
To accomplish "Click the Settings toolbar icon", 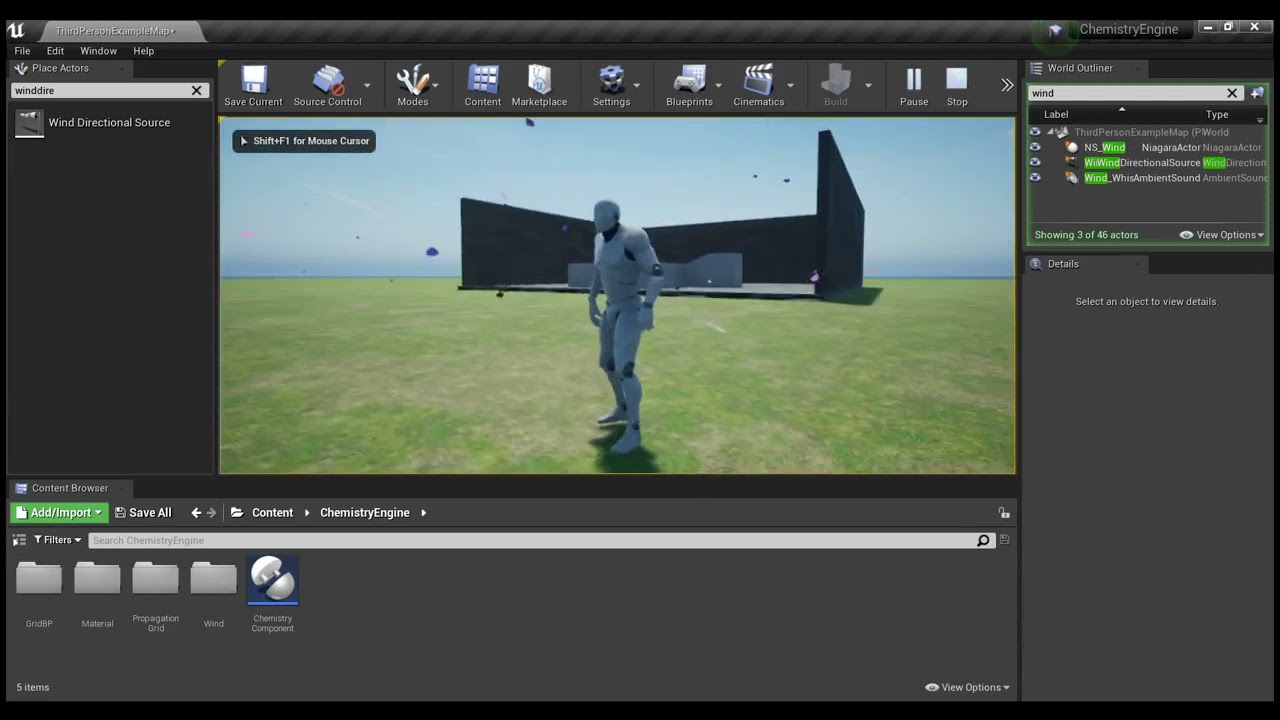I will click(x=611, y=86).
